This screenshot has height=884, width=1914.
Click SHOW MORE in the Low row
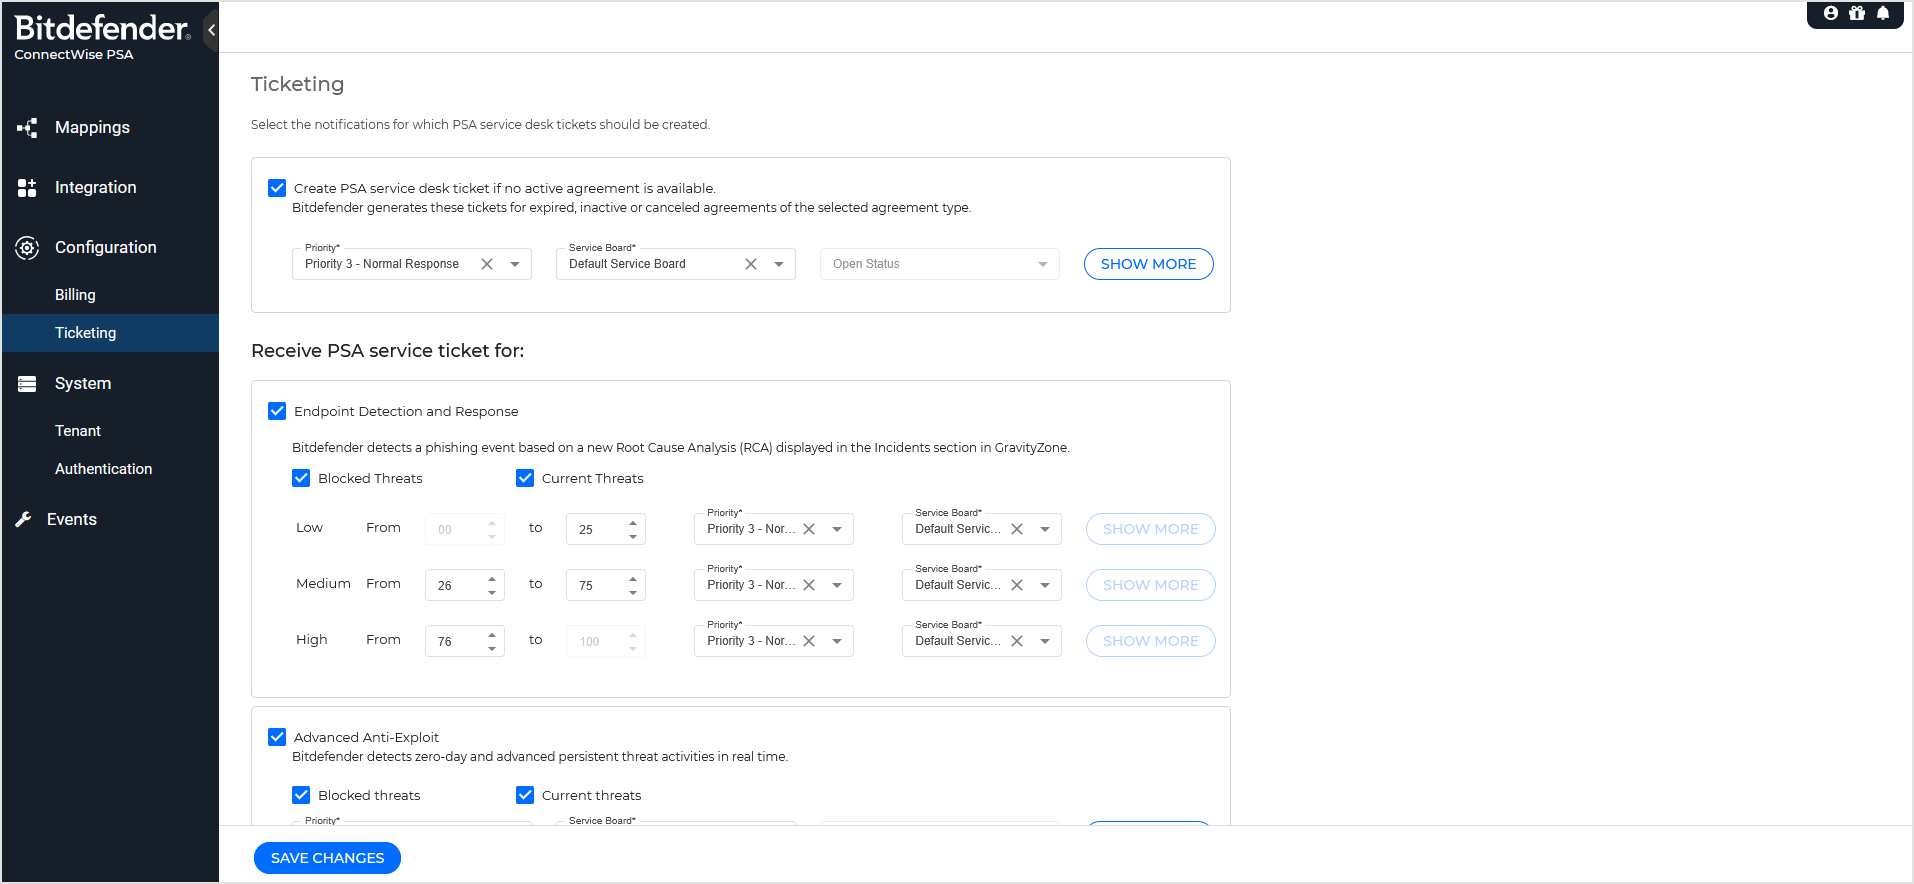click(1151, 529)
